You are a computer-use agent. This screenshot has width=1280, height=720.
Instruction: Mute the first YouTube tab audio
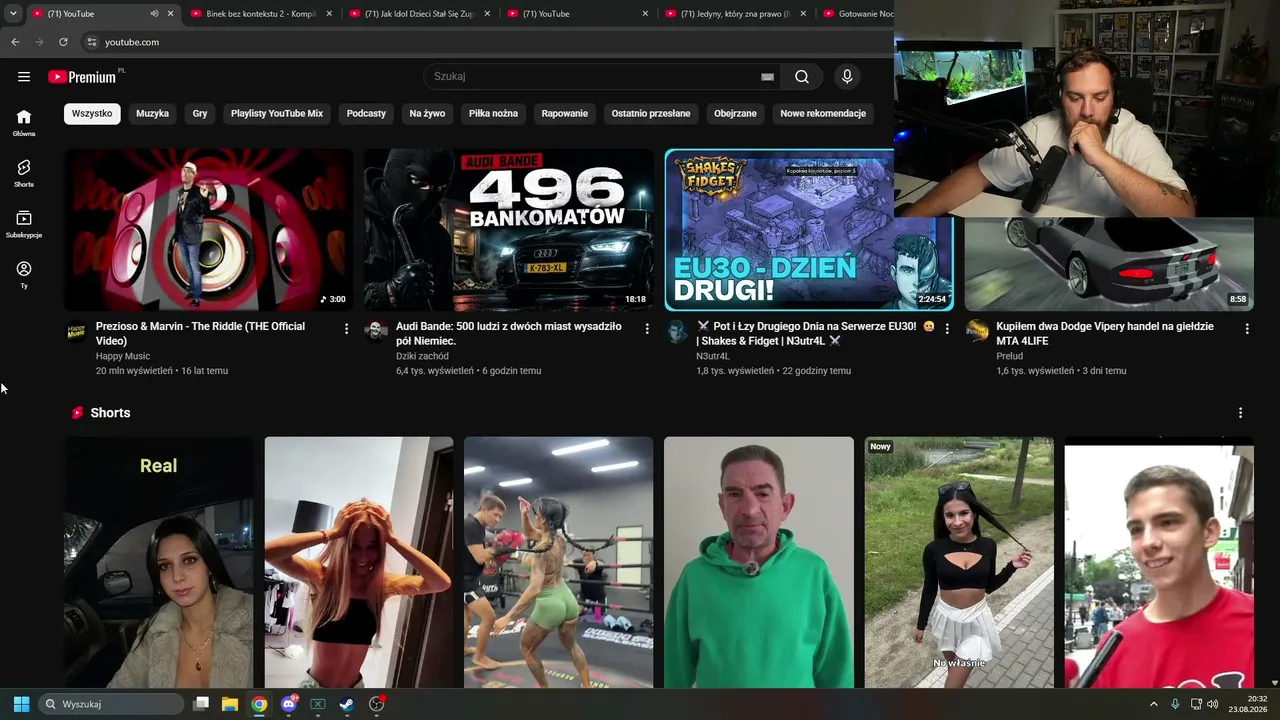154,14
